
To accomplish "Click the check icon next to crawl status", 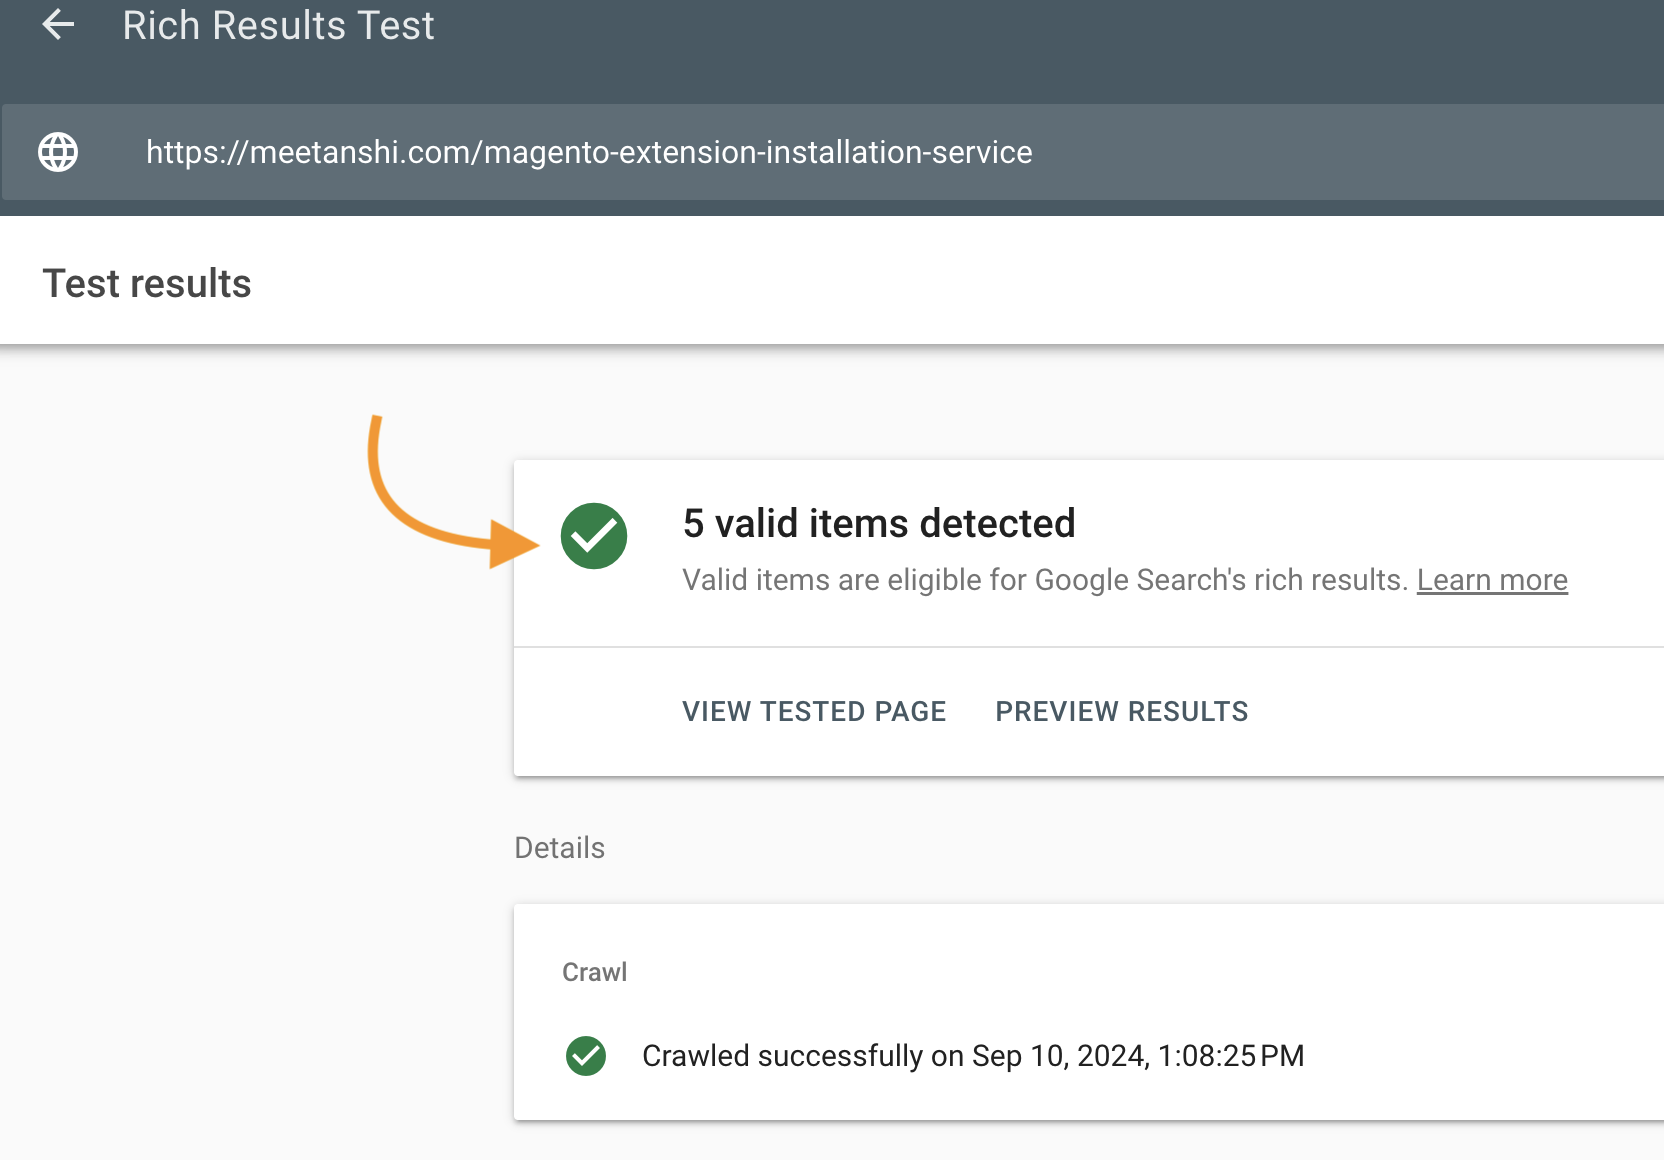I will pyautogui.click(x=585, y=1056).
